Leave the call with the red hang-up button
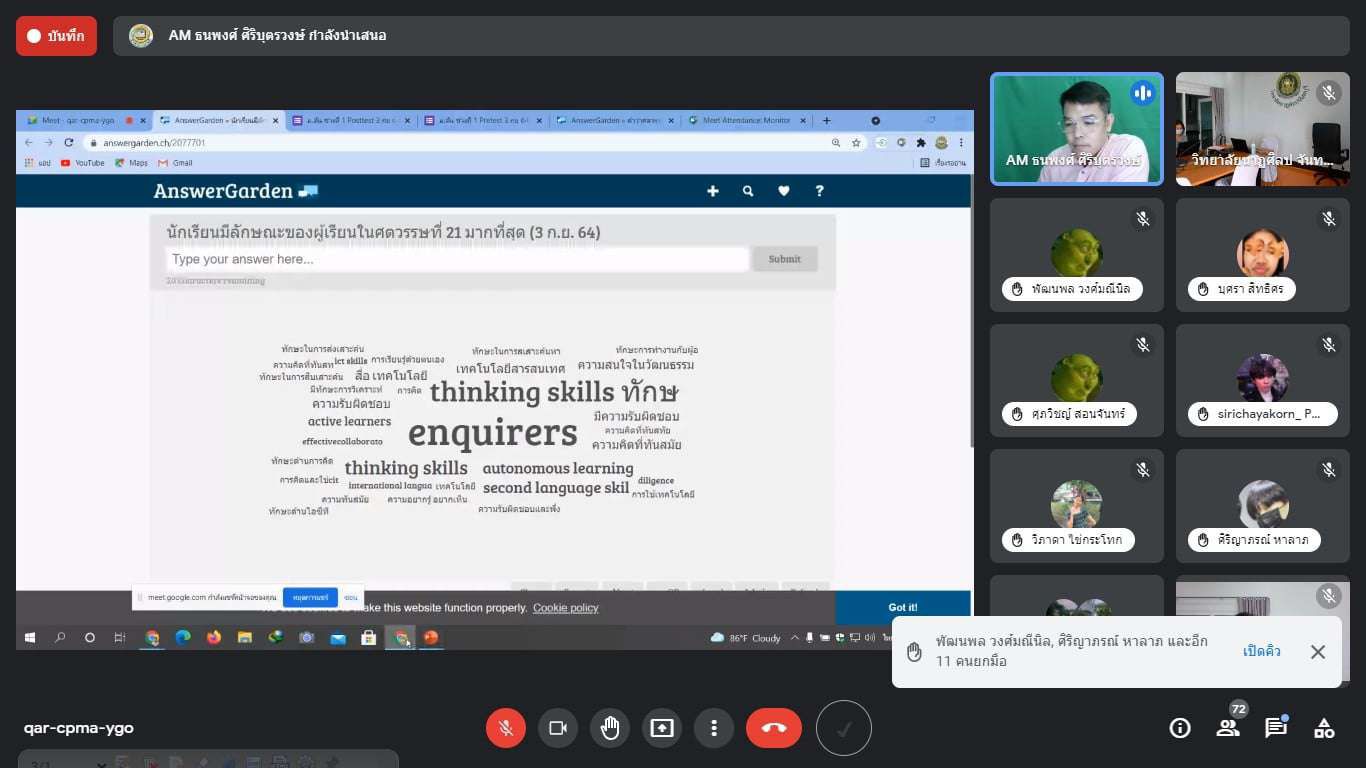 click(x=773, y=728)
